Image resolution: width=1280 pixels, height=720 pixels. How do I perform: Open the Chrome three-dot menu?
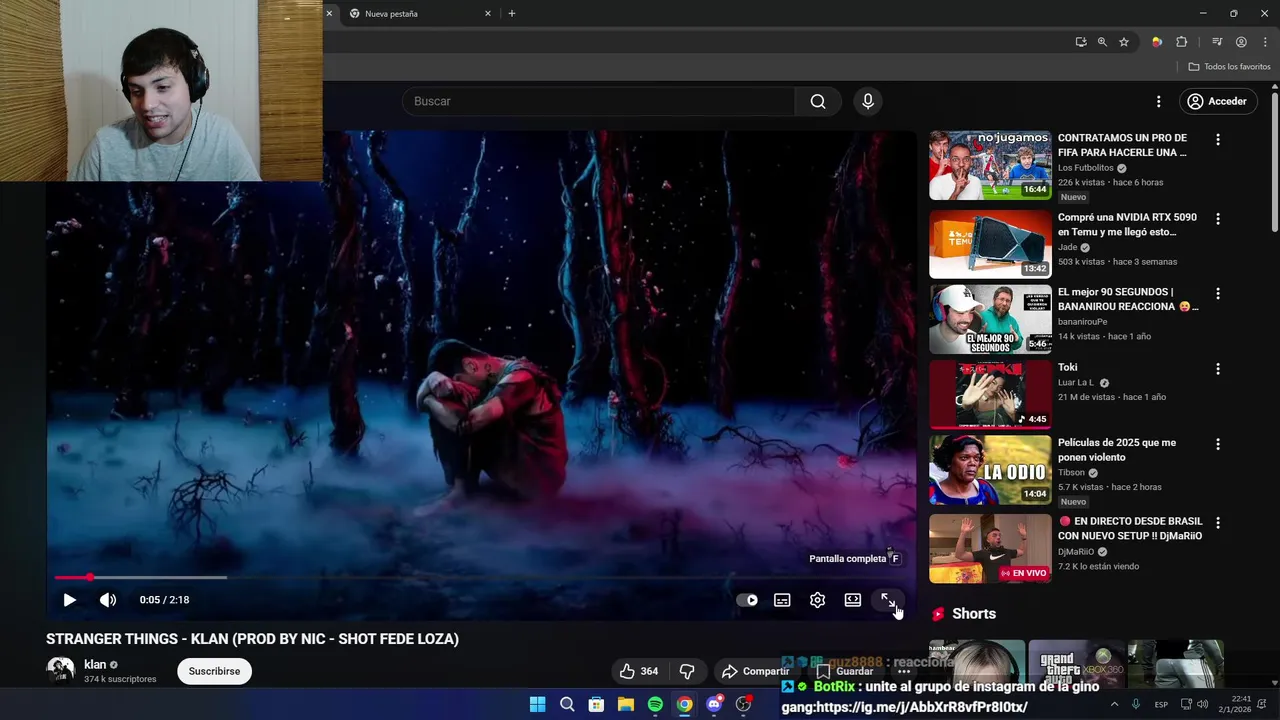1265,42
